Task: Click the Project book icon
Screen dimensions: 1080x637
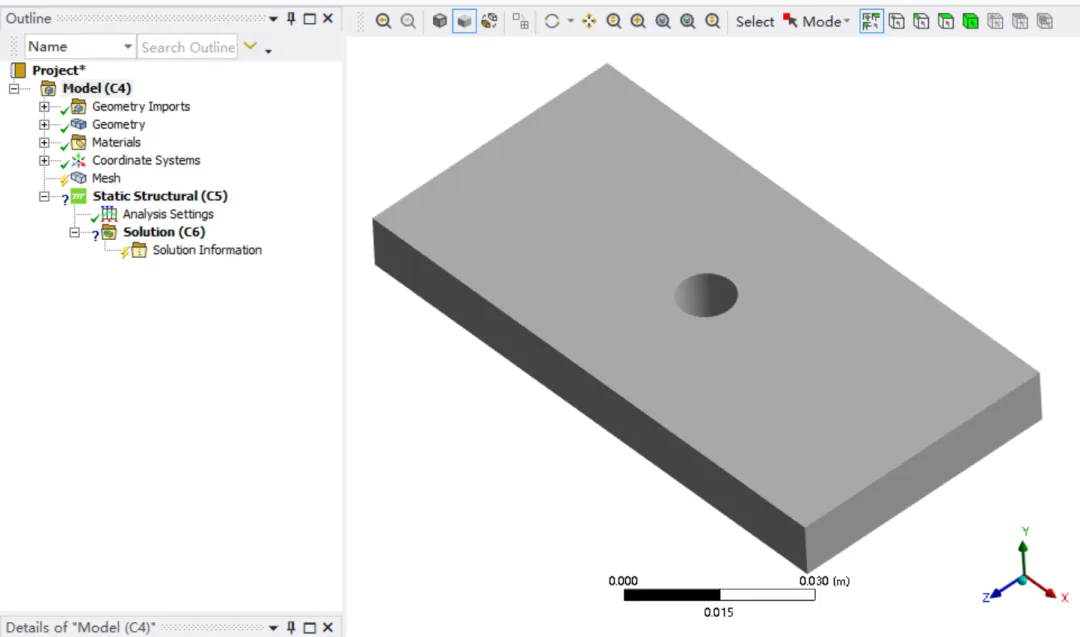Action: (x=18, y=70)
